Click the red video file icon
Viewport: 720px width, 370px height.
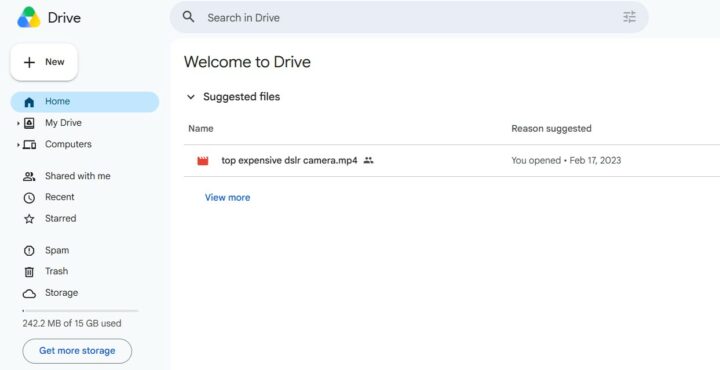click(x=202, y=161)
